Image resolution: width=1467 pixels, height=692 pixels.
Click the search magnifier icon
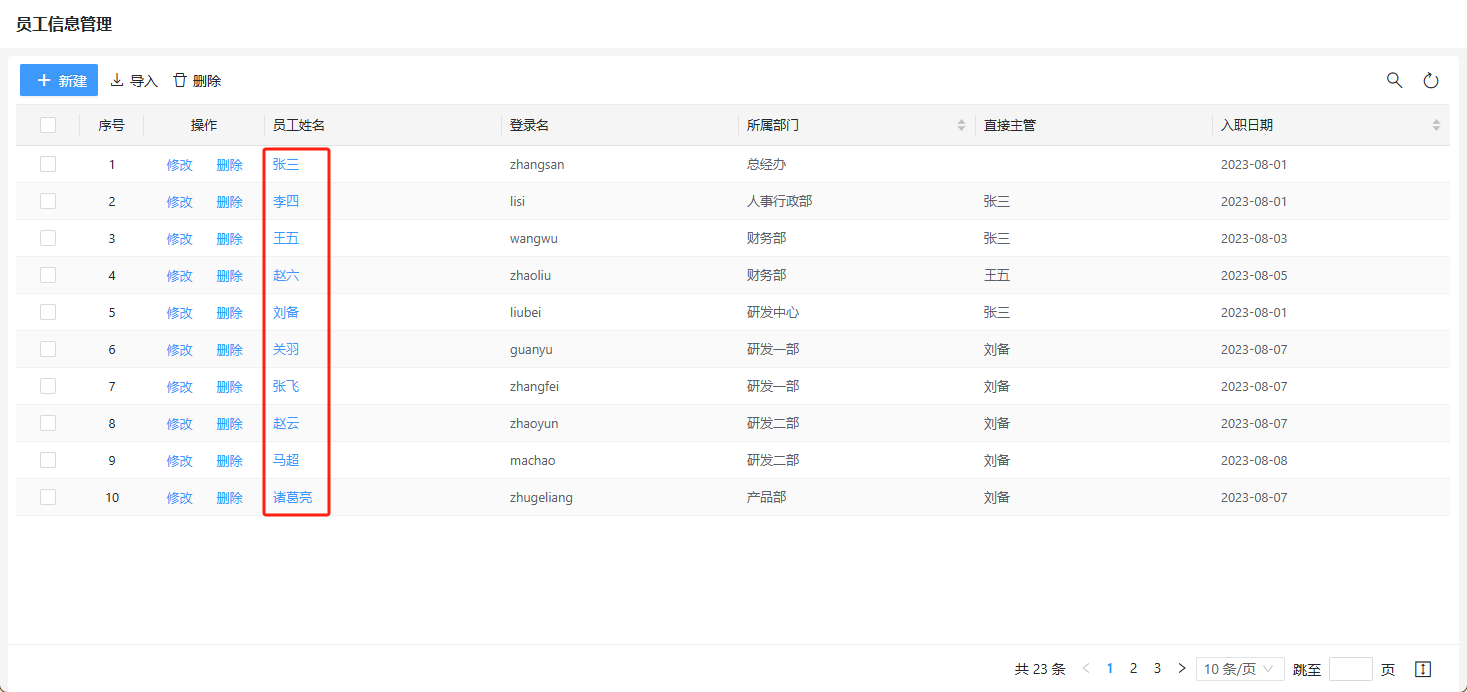coord(1394,80)
